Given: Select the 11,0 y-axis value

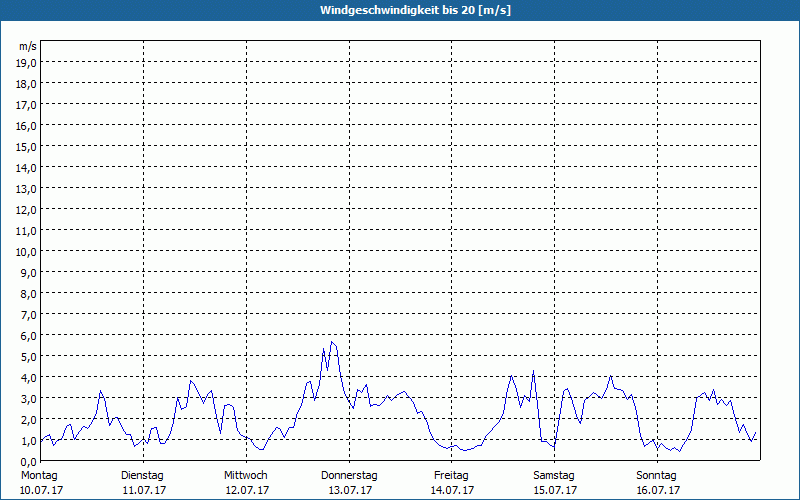Looking at the screenshot, I should [26, 231].
